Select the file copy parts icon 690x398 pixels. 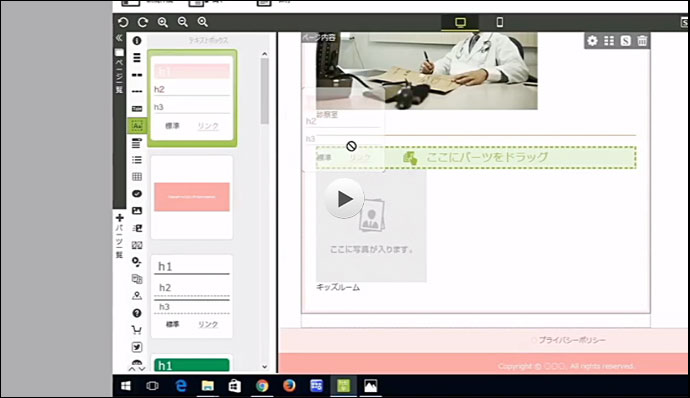pos(137,279)
